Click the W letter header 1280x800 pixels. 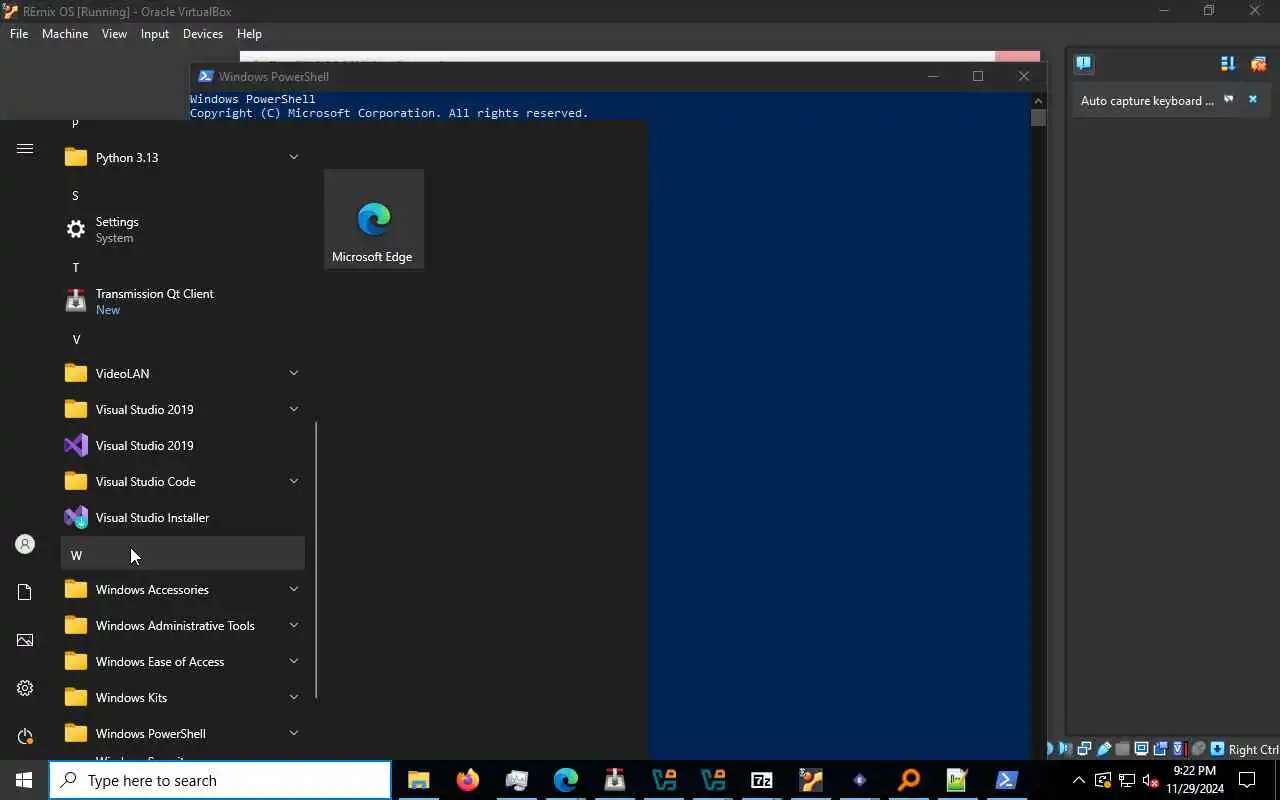[183, 554]
